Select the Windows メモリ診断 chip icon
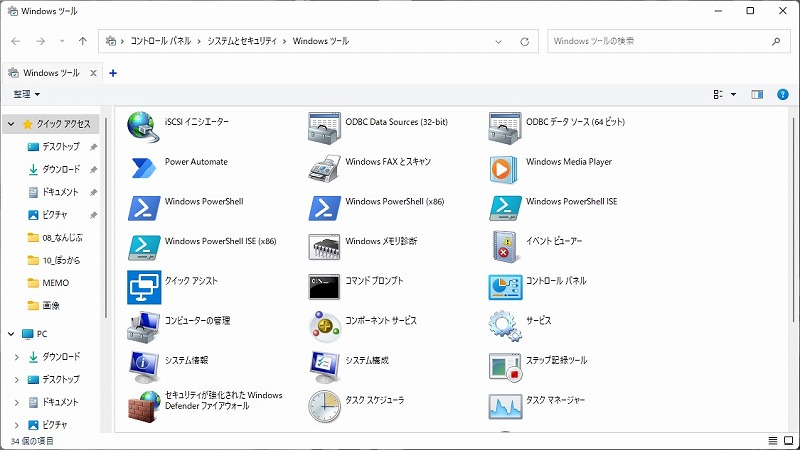Viewport: 800px width, 450px height. [x=324, y=247]
